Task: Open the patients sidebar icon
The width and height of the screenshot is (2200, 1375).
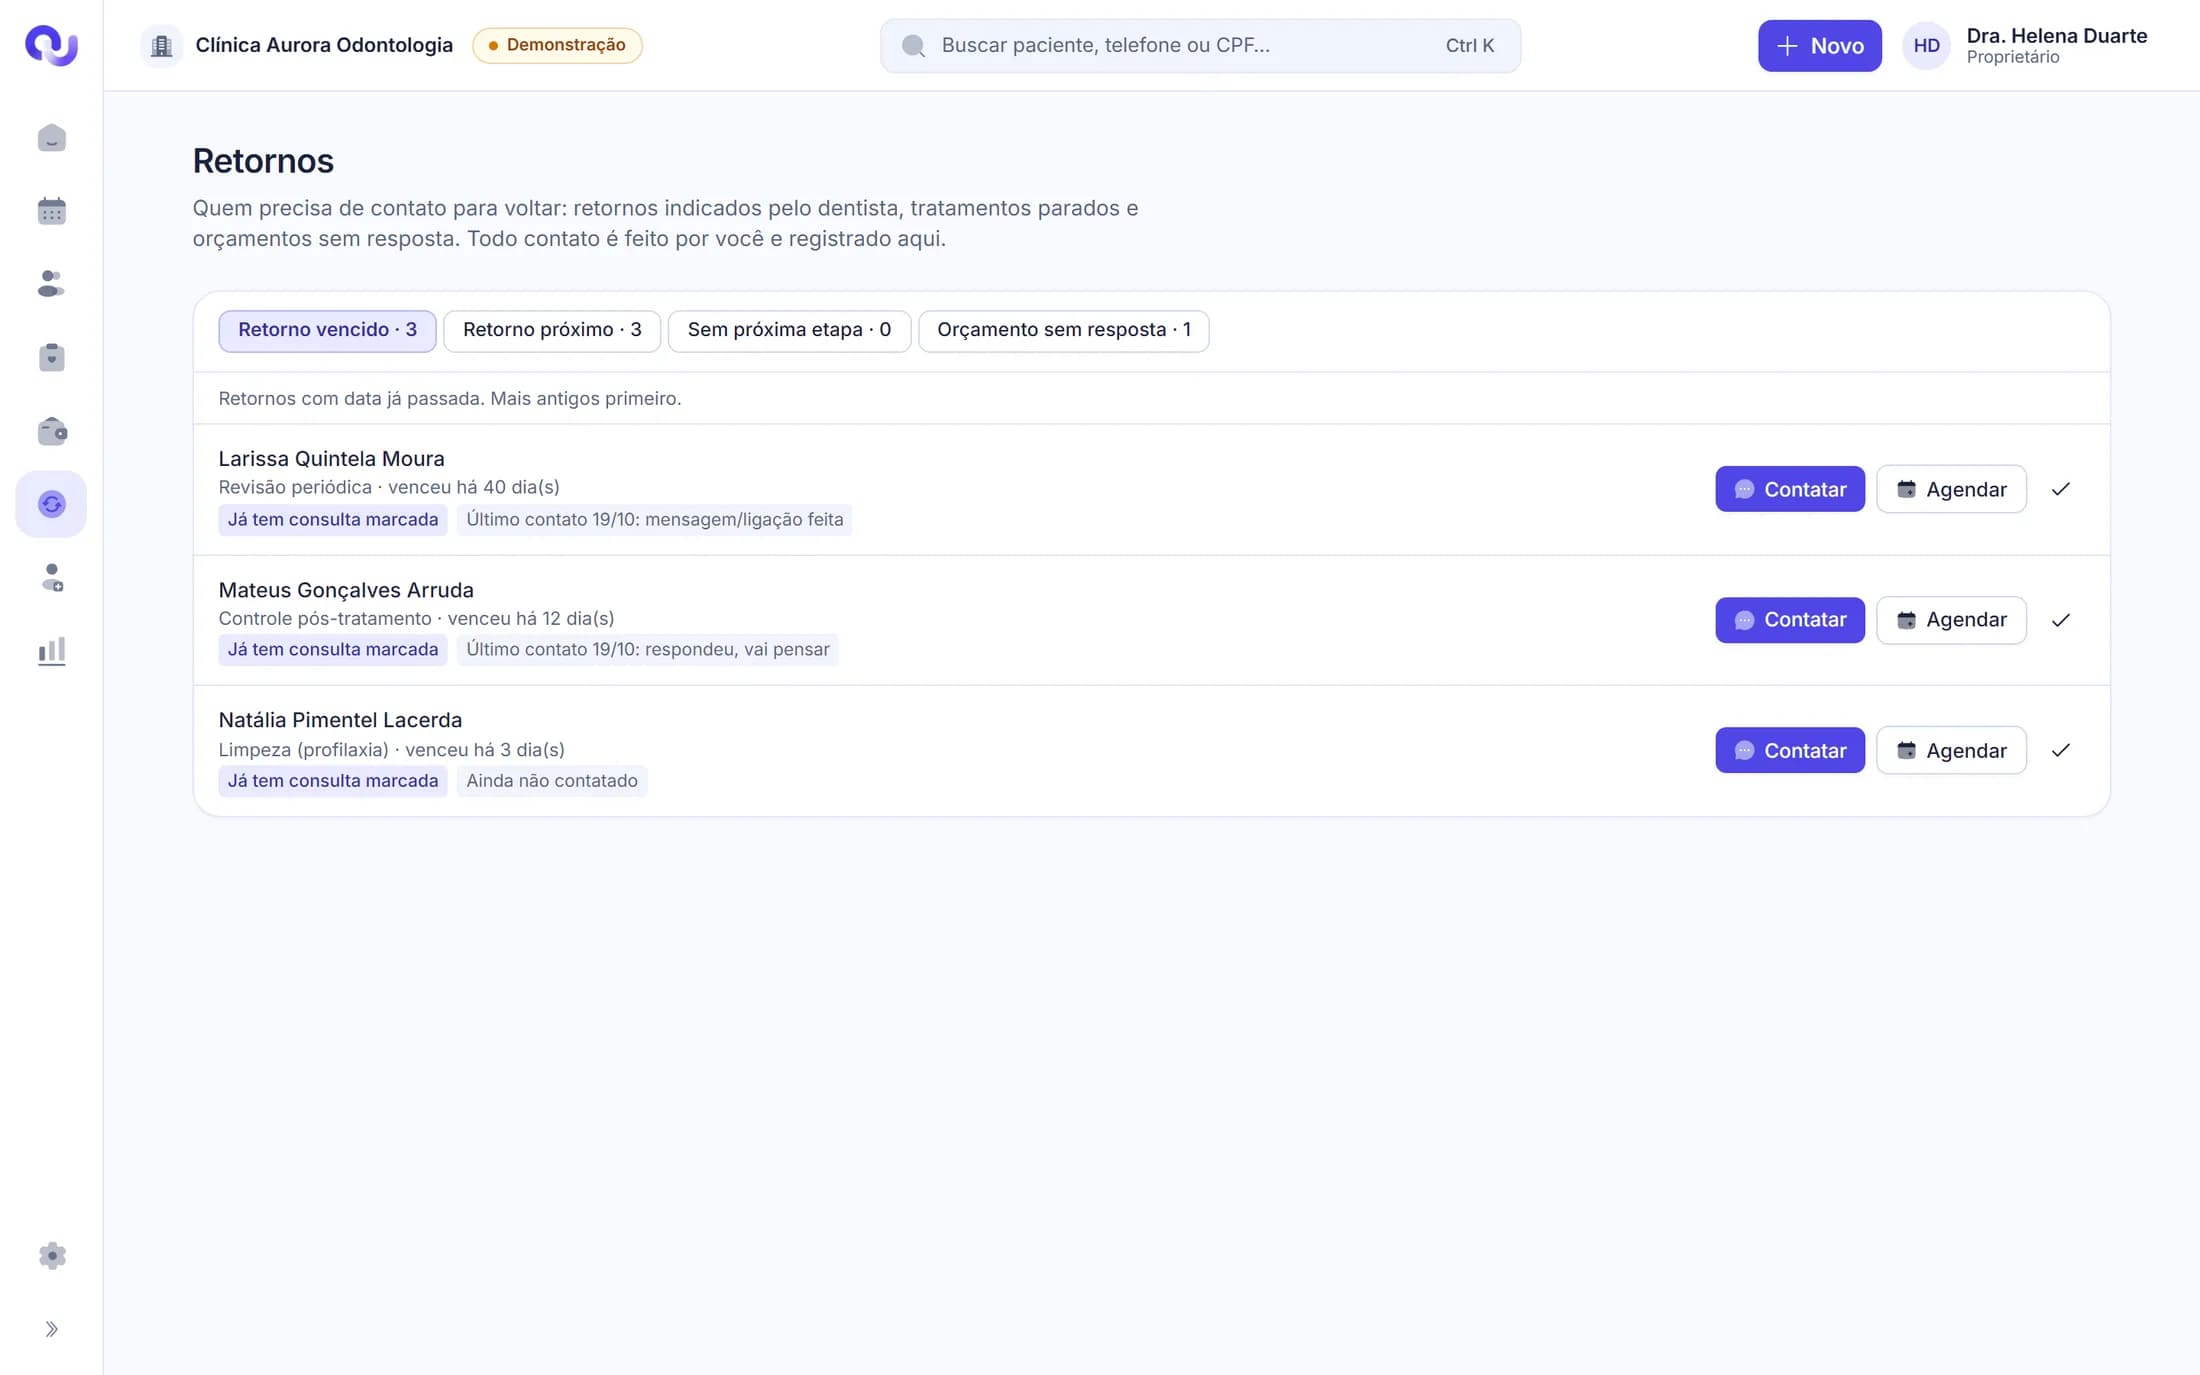Action: 51,284
